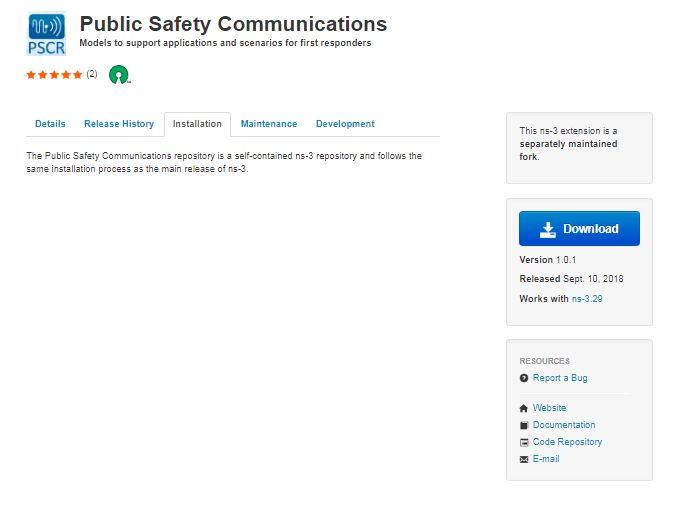Click the fifth orange rating star
The height and width of the screenshot is (523, 685).
tap(78, 75)
